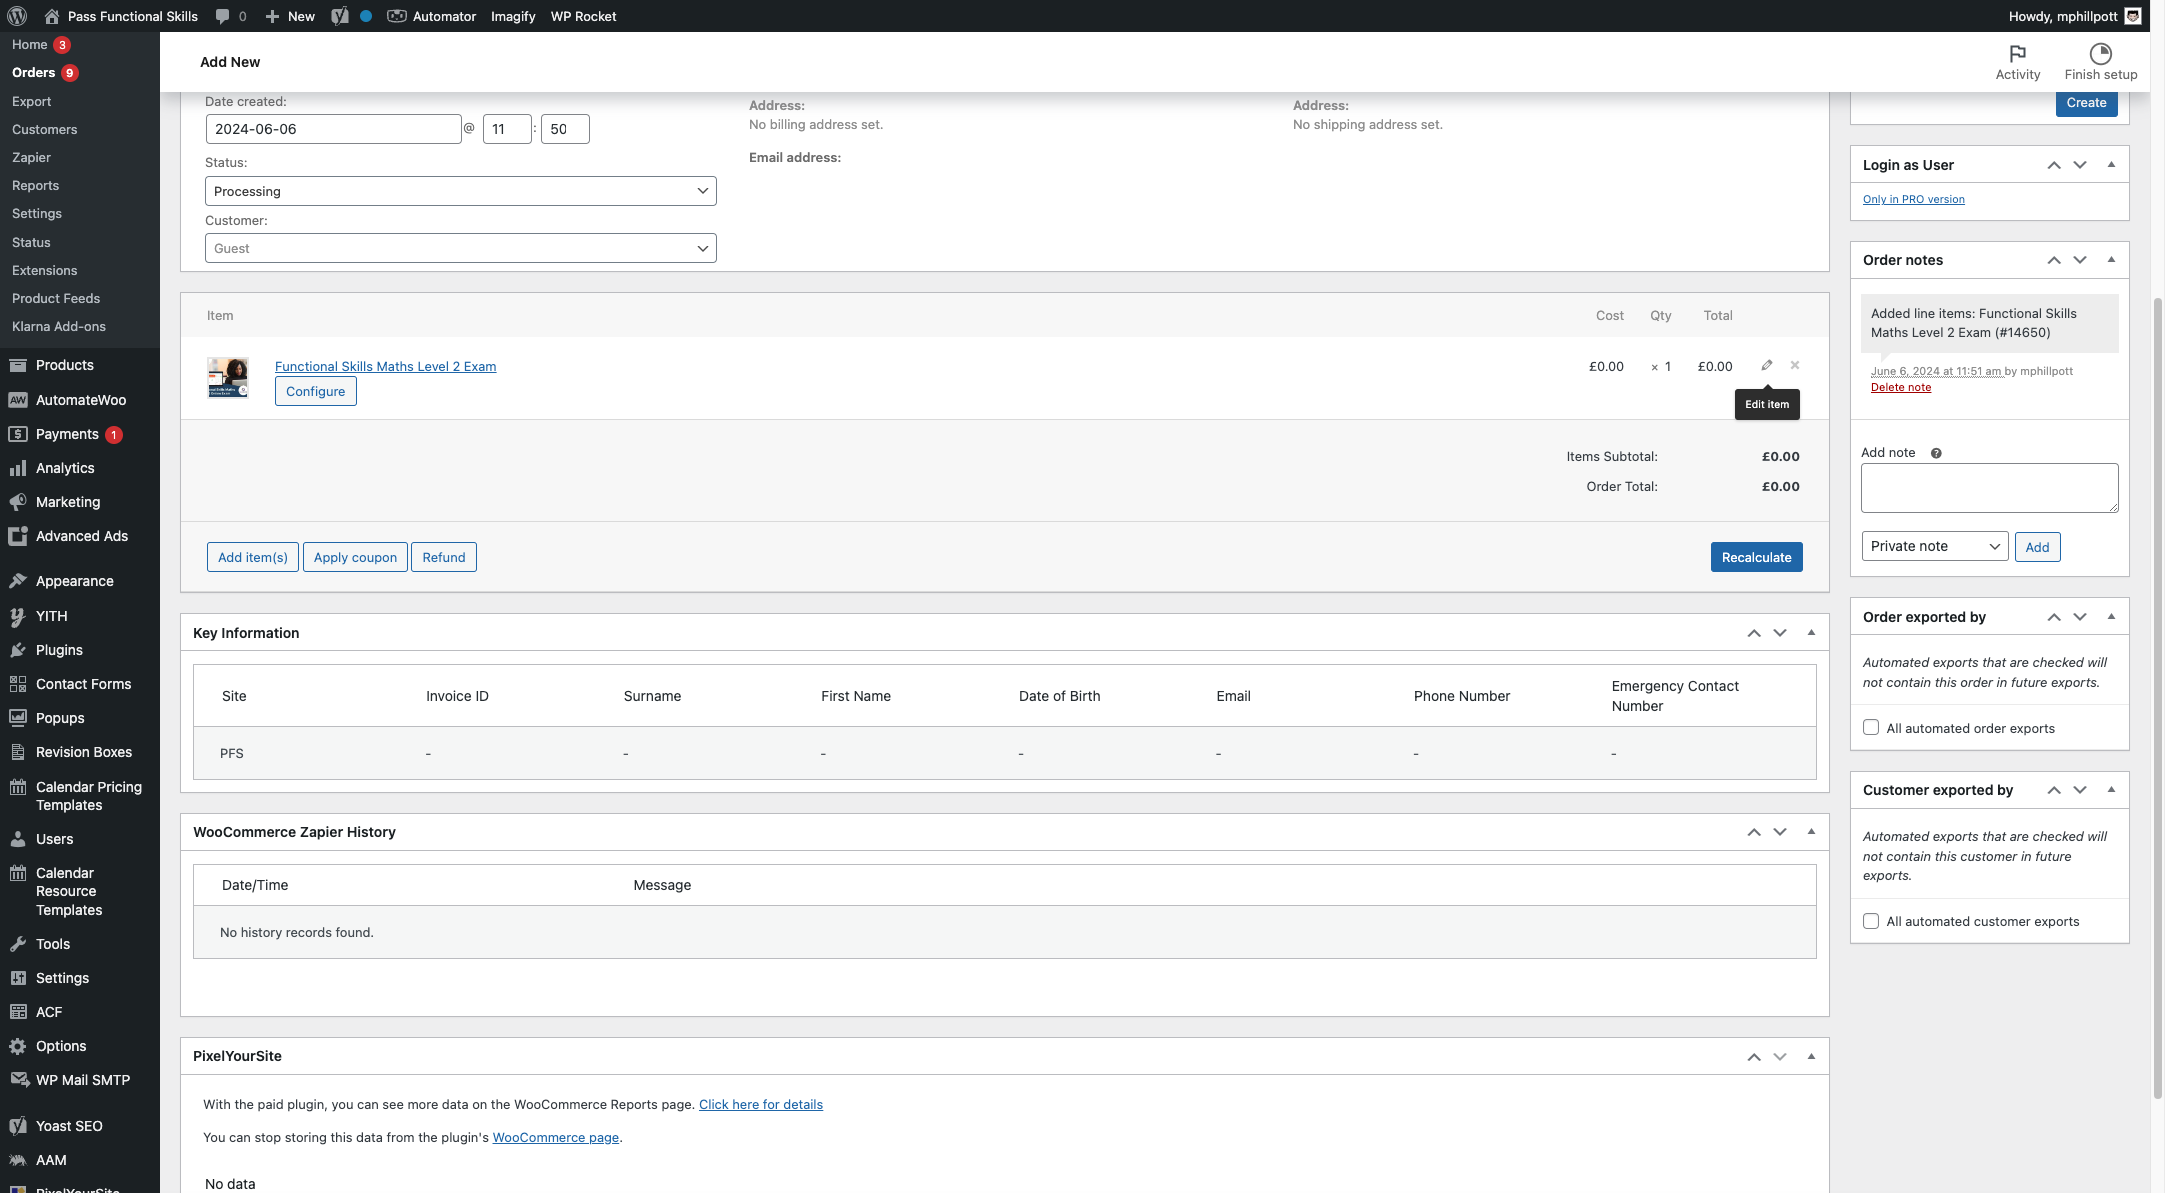Viewport: 2165px width, 1193px height.
Task: Click the hour field showing 11
Action: point(507,129)
